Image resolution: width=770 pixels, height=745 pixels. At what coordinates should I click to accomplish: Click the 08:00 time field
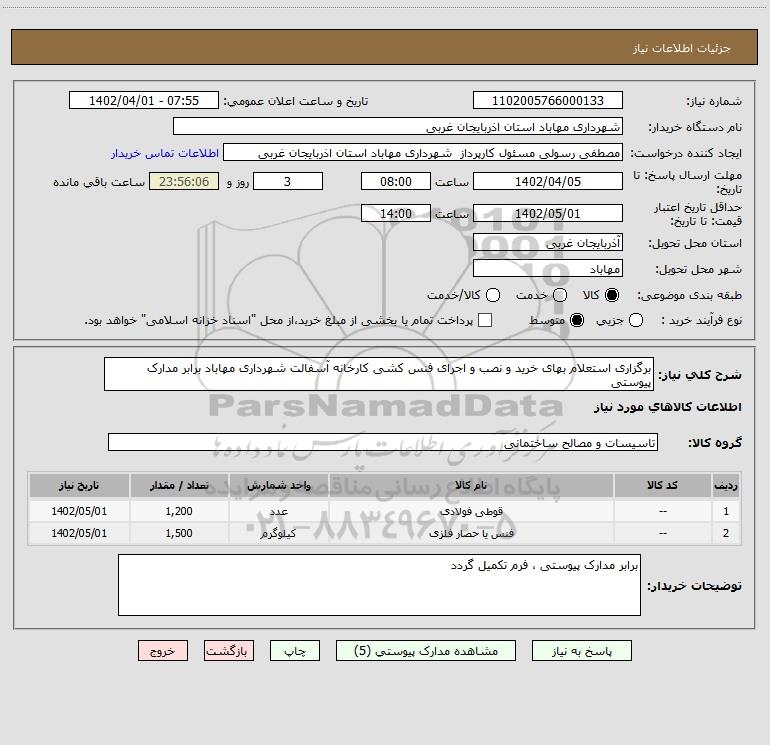396,181
